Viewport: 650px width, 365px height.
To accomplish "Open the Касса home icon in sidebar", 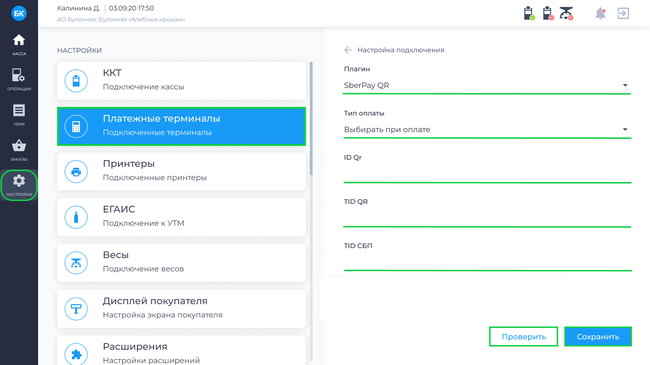I will pos(19,44).
